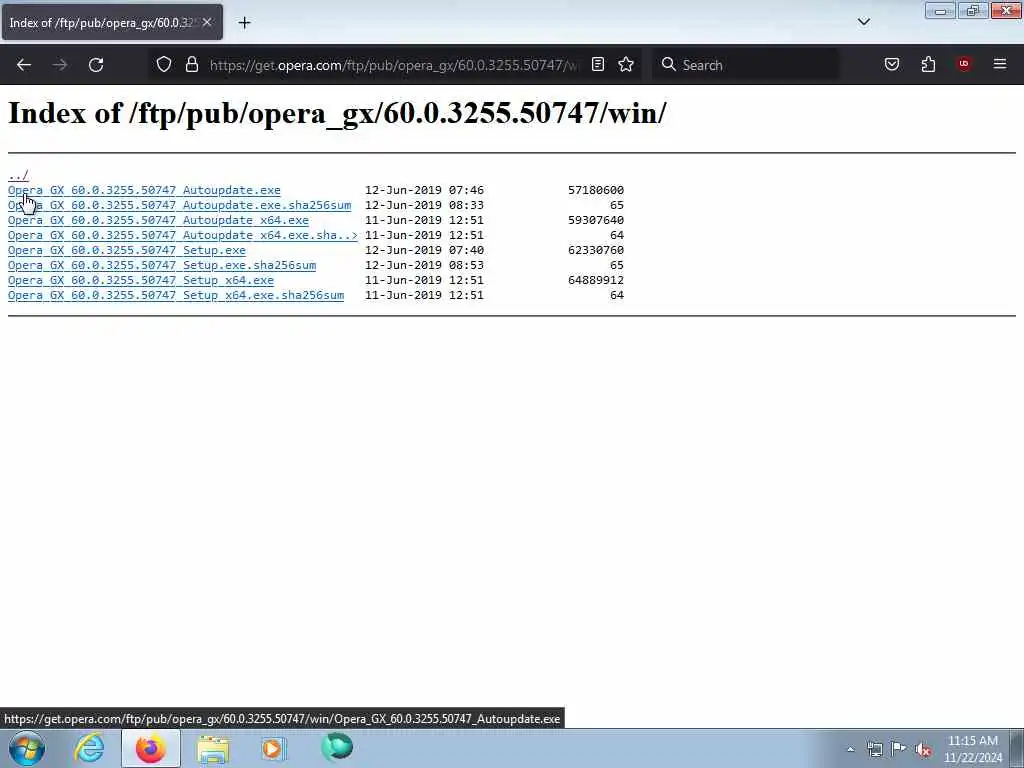The width and height of the screenshot is (1024, 768).
Task: Open the tracking protection shield
Action: 164,65
